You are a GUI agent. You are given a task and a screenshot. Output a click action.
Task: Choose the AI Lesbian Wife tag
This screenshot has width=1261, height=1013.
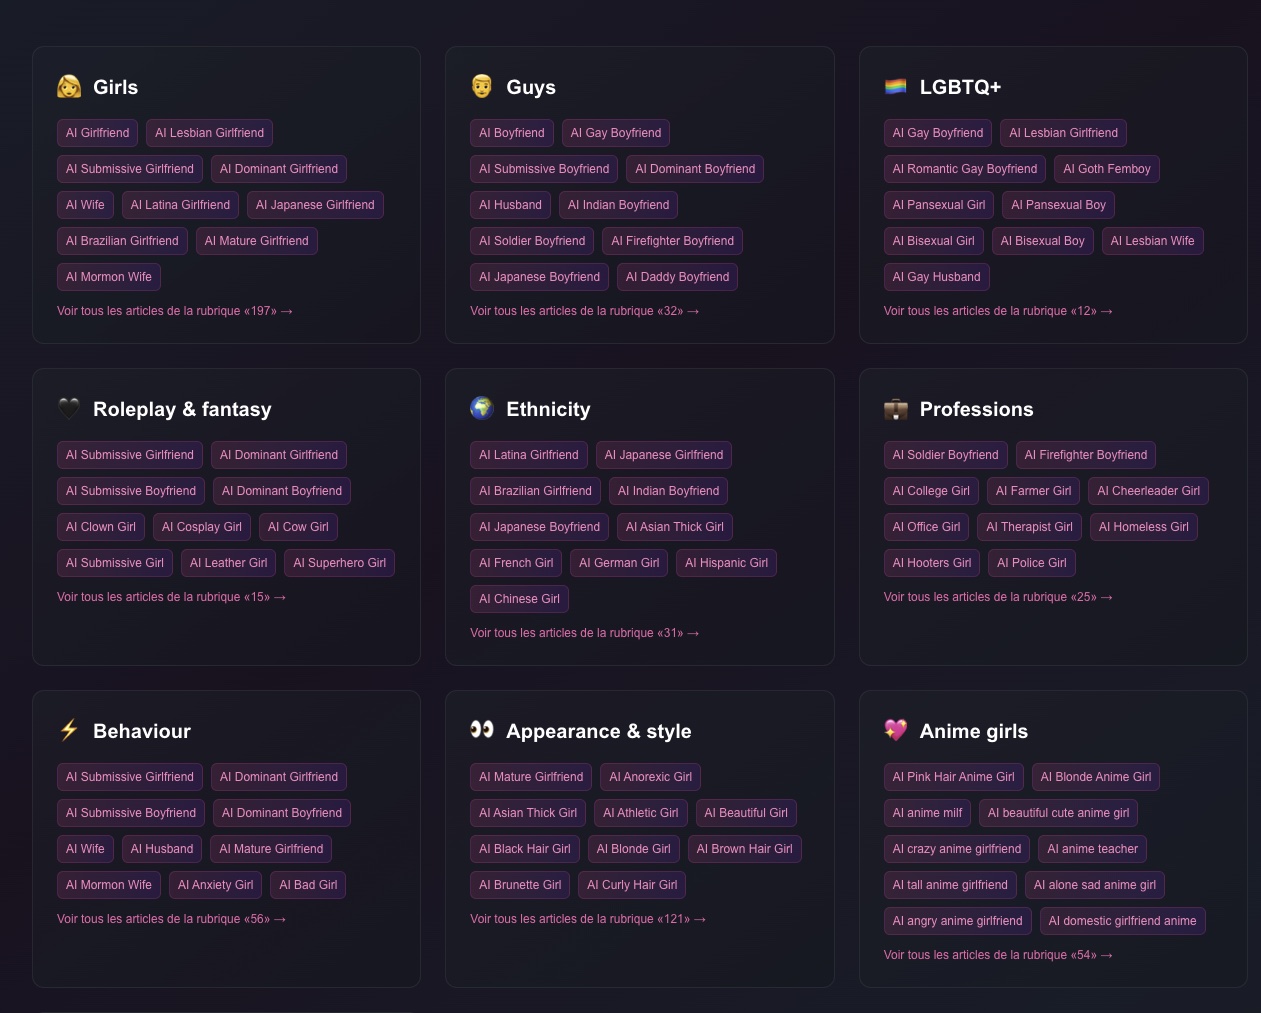1152,241
